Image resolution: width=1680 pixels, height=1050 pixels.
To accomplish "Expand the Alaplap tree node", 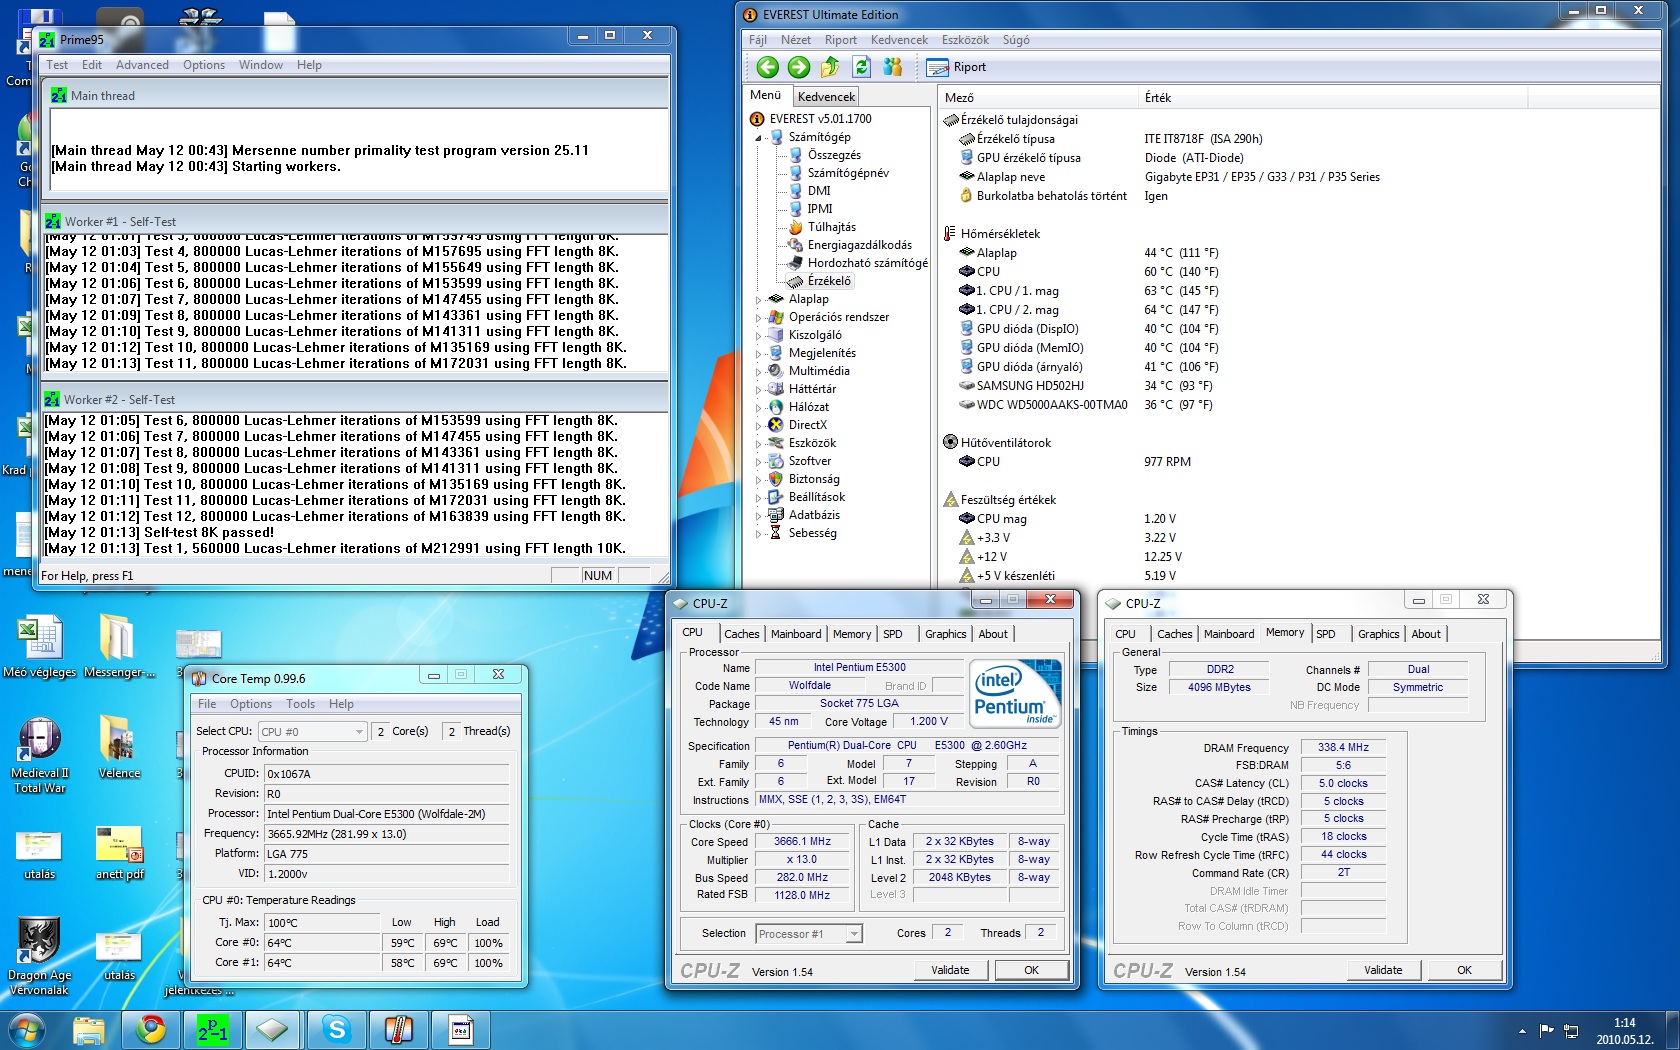I will (x=758, y=299).
